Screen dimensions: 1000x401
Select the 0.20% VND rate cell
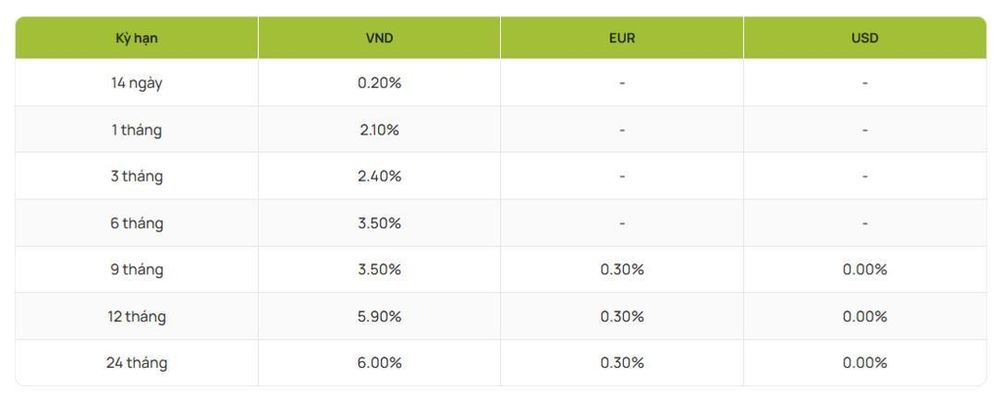[x=379, y=83]
